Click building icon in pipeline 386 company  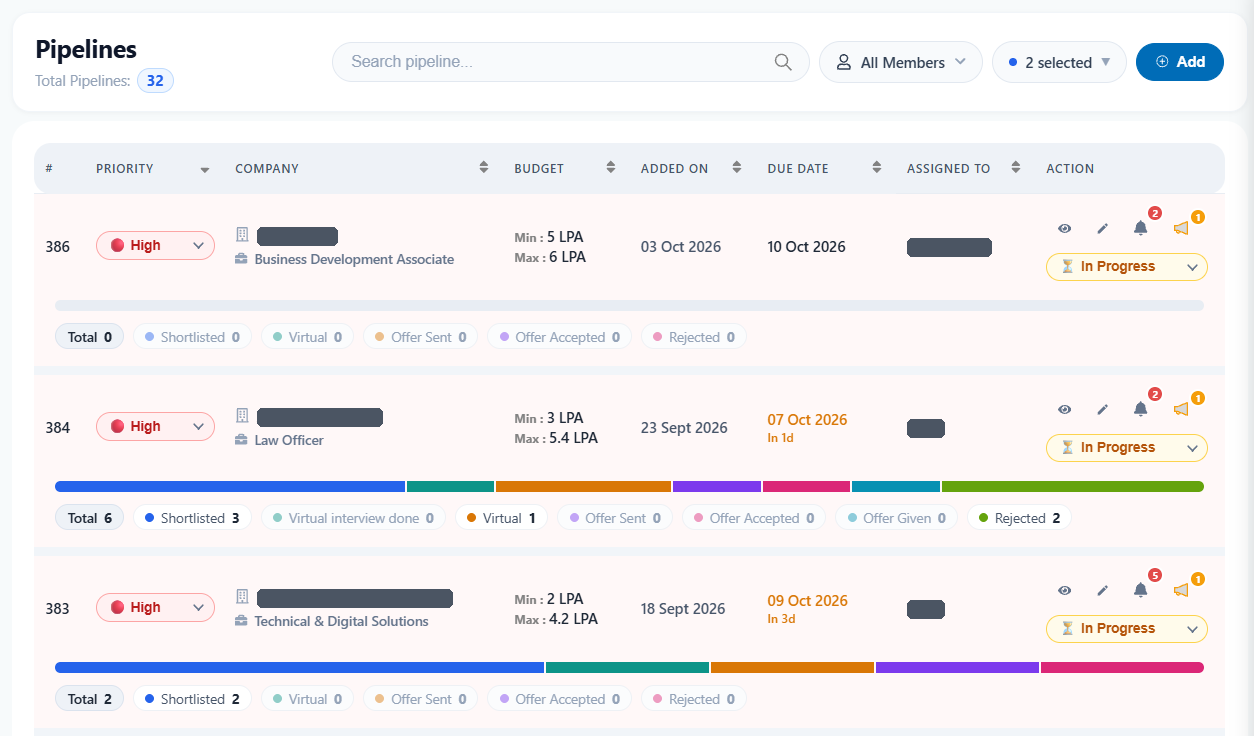(241, 234)
